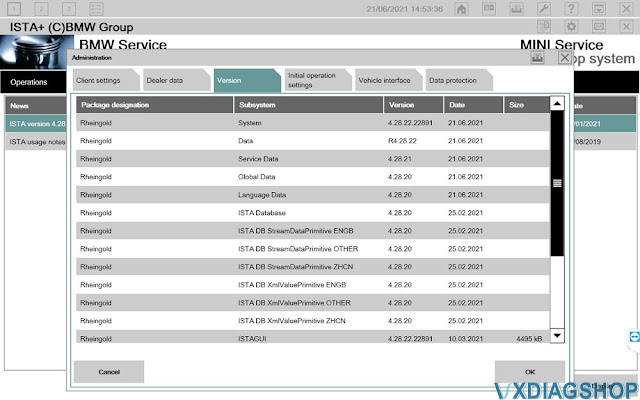Open the question mark help icon
This screenshot has height=400, width=640.
coord(571,9)
